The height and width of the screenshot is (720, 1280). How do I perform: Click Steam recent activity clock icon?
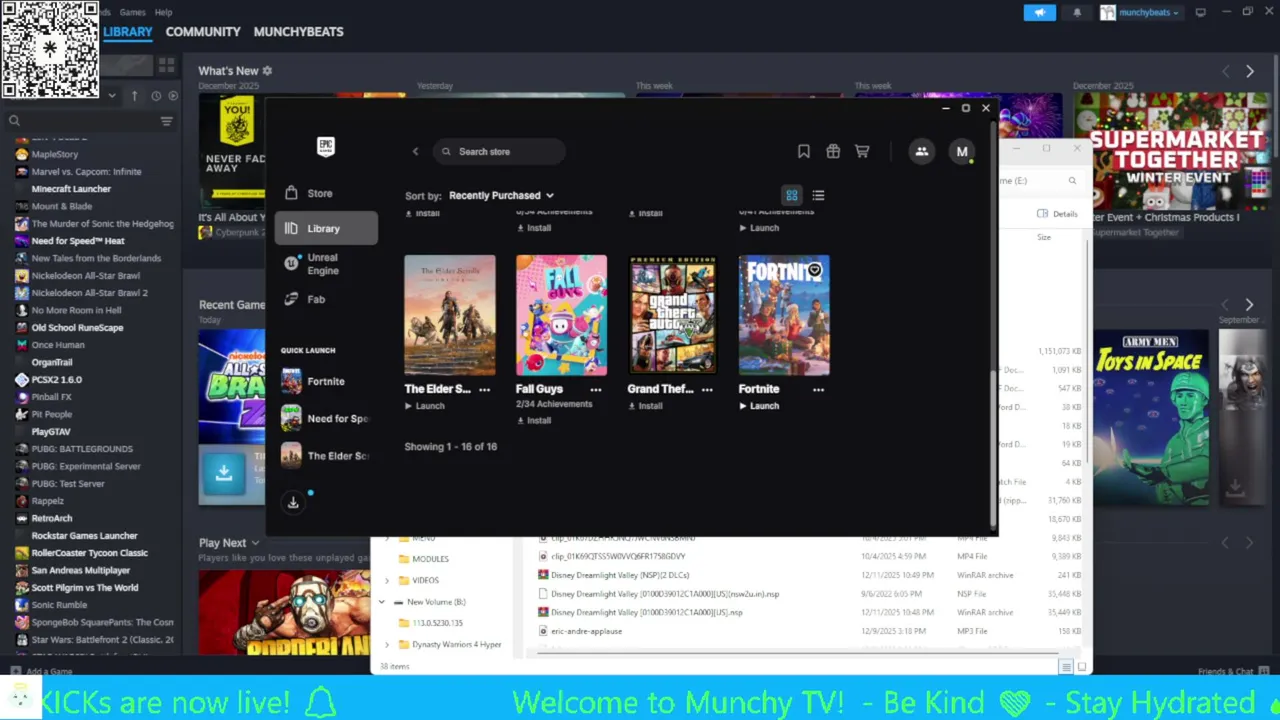[156, 96]
